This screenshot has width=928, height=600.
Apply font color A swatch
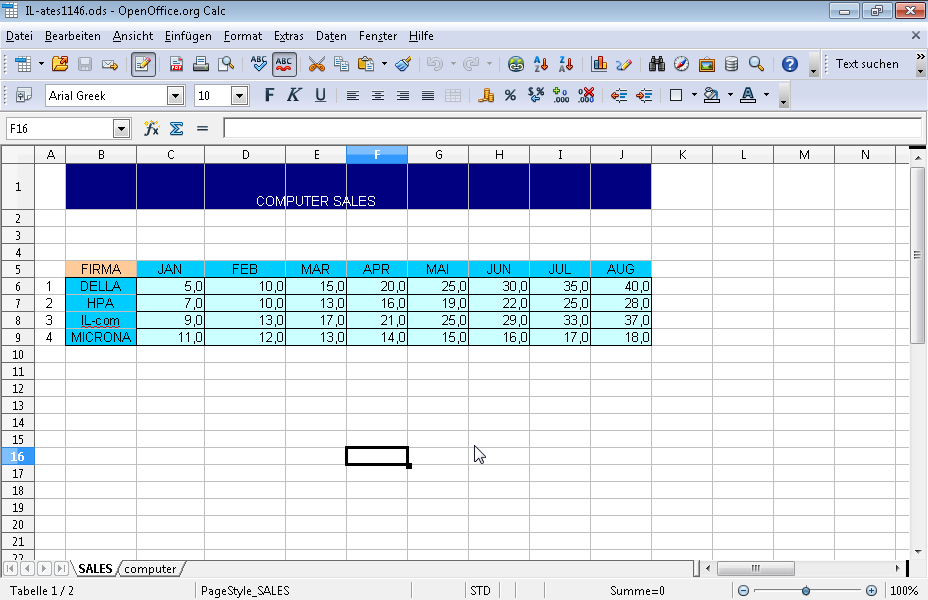click(x=748, y=95)
